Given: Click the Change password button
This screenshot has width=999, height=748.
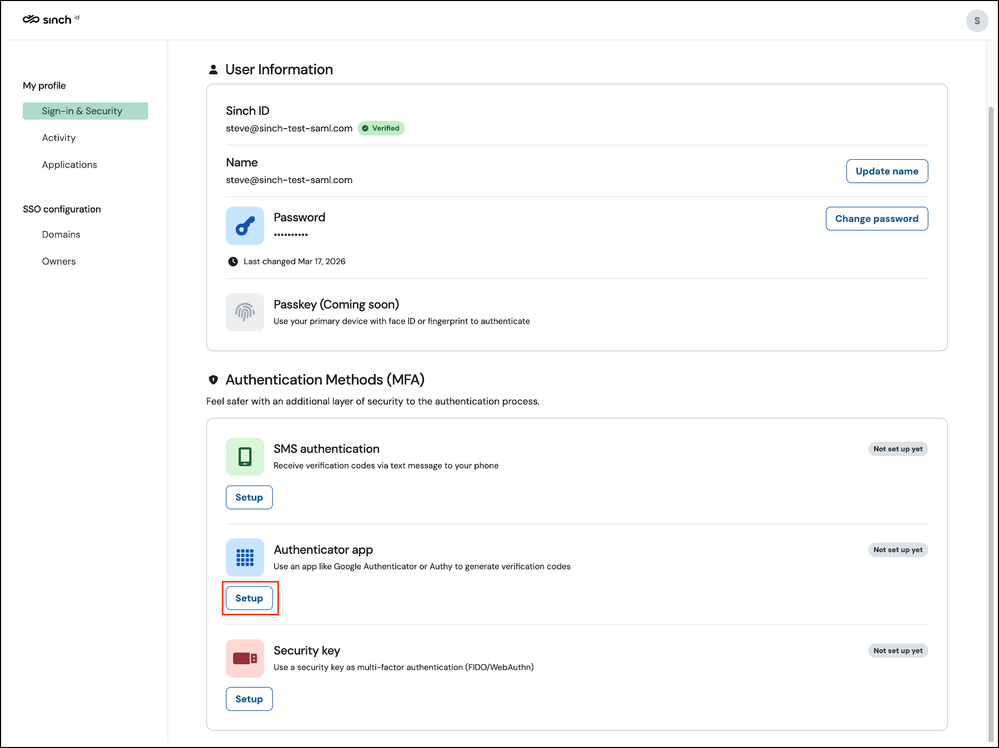Looking at the screenshot, I should [877, 219].
